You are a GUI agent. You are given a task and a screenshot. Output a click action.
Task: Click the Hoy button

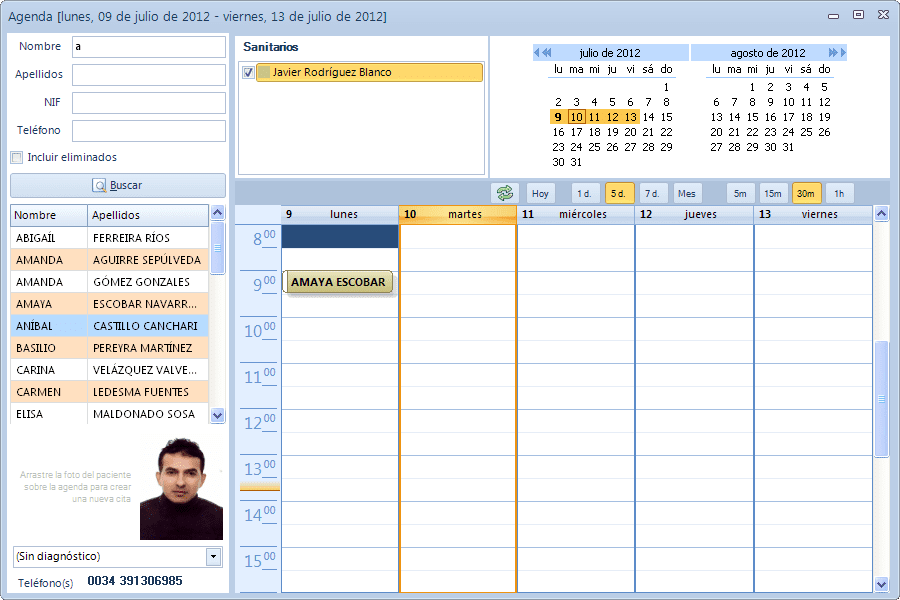pyautogui.click(x=540, y=193)
